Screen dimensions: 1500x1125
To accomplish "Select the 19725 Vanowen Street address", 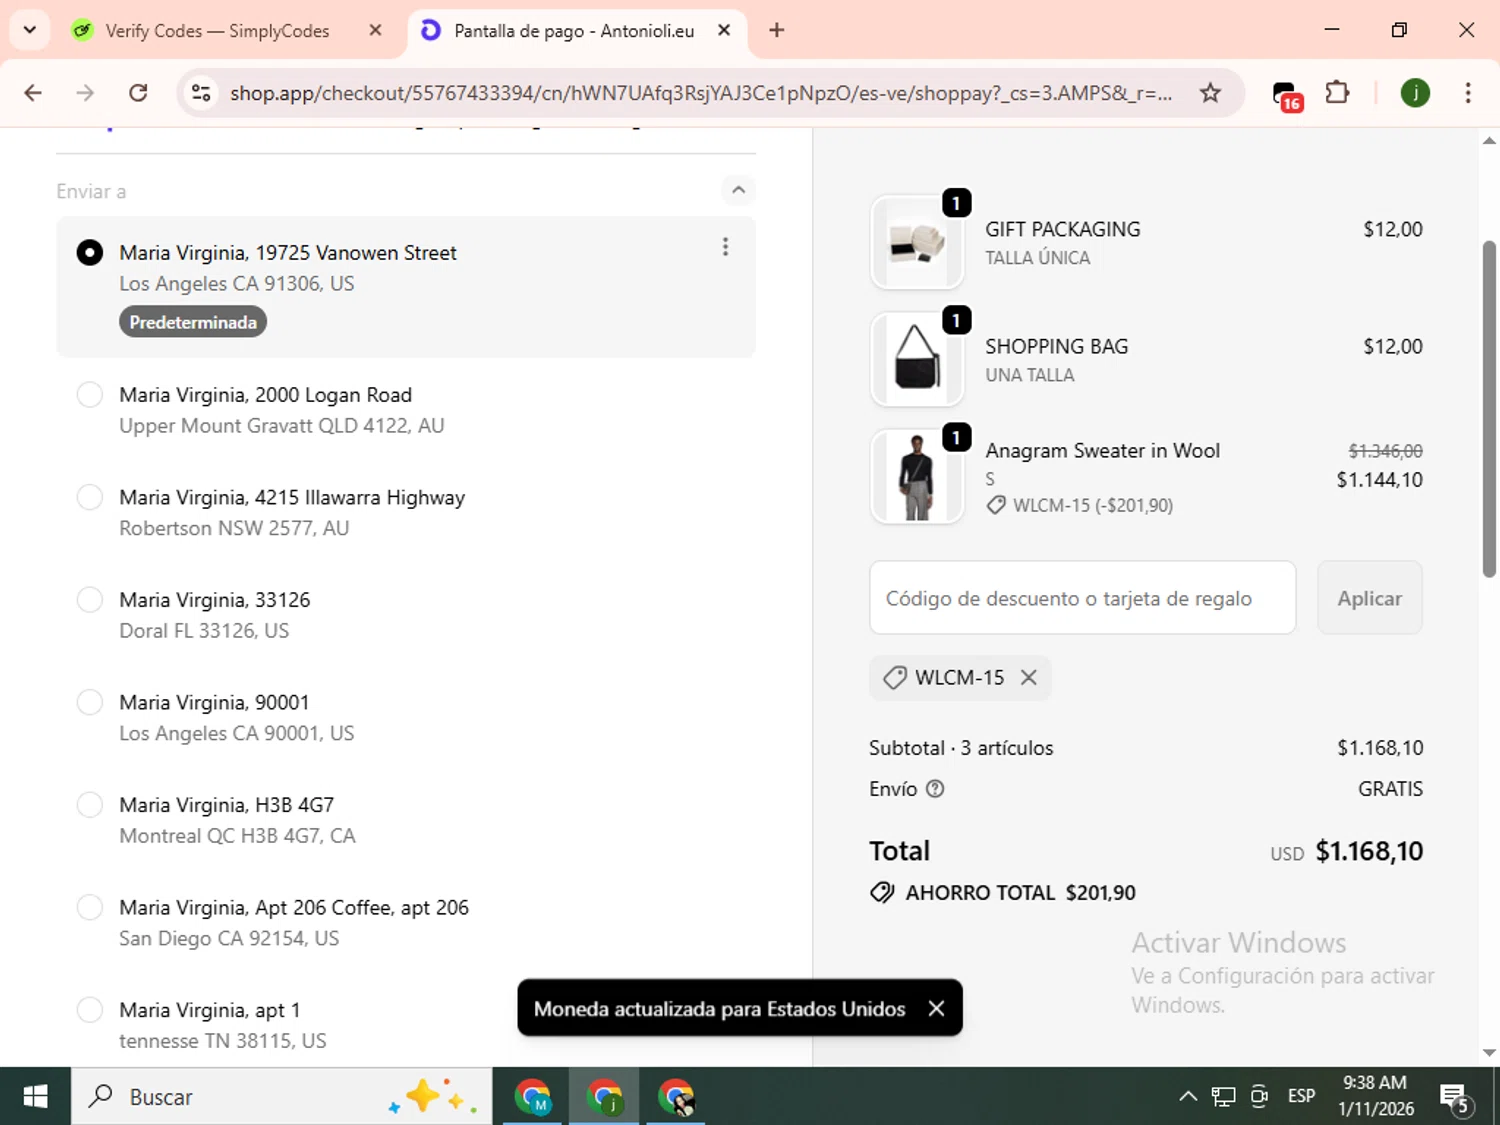I will 90,252.
